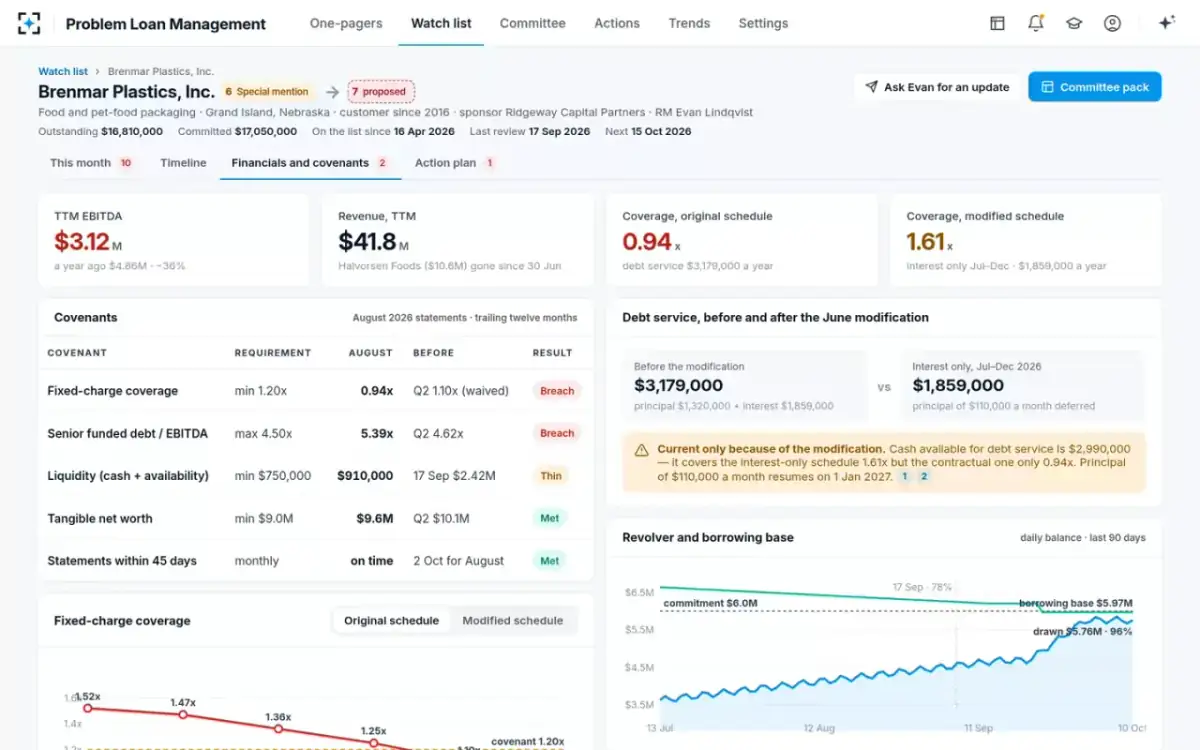Open the Actions tab
This screenshot has height=750, width=1200.
[x=617, y=23]
